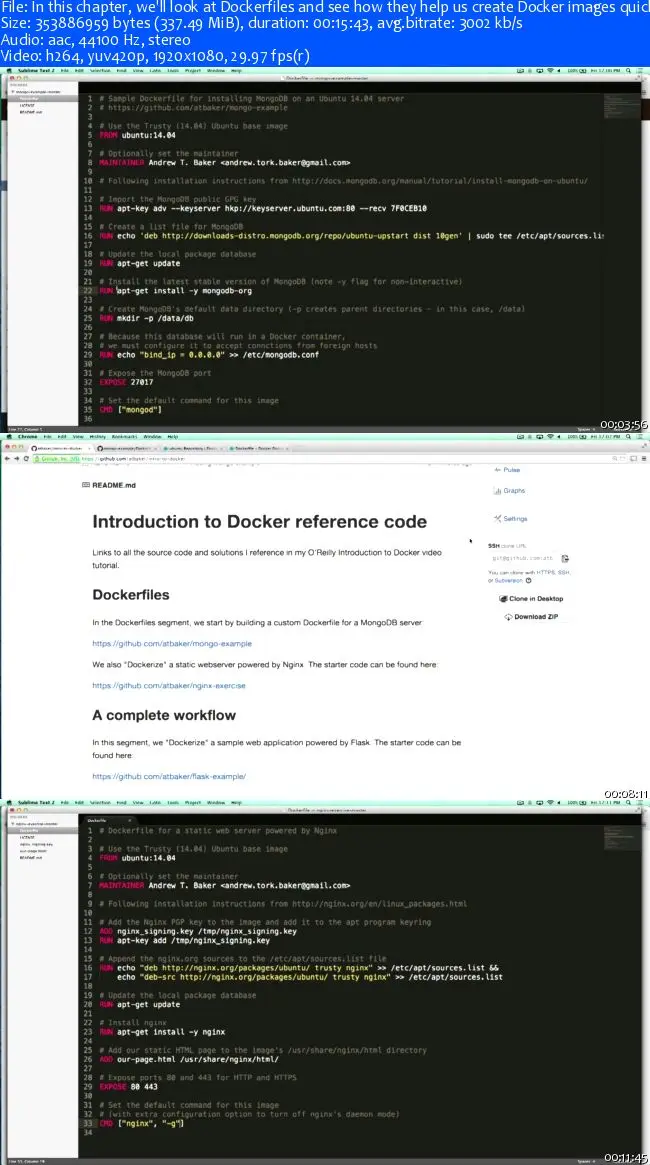650x1165 pixels.
Task: Click the Subversion clone option link
Action: (x=507, y=580)
